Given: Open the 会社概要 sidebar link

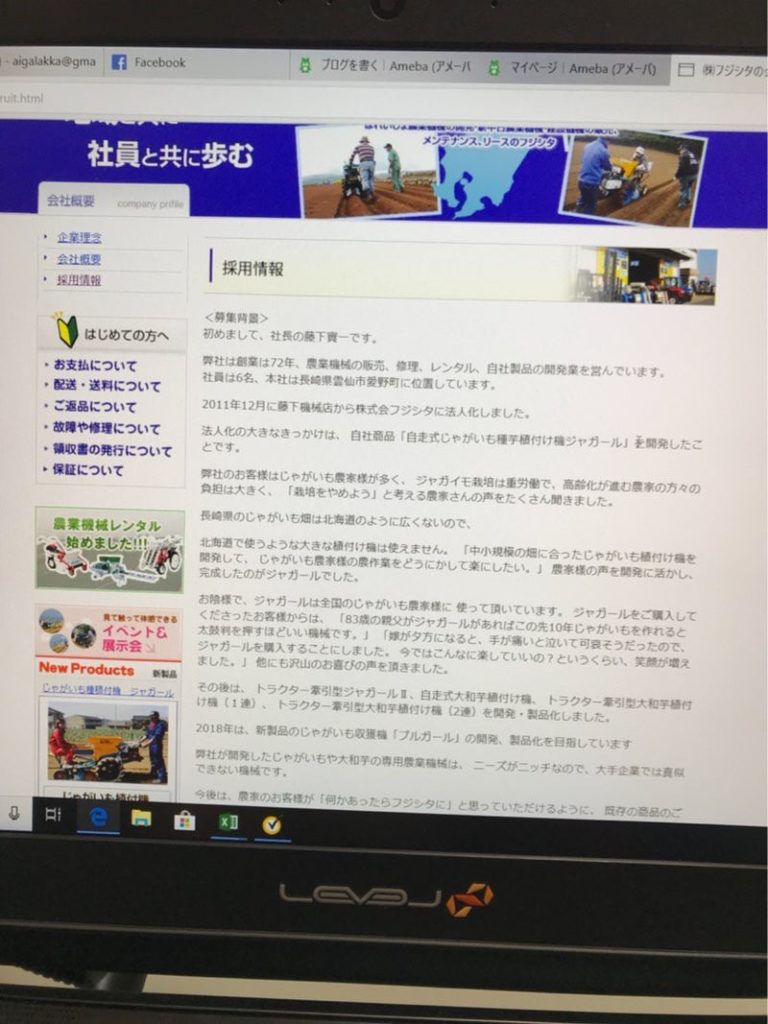Looking at the screenshot, I should tap(78, 259).
